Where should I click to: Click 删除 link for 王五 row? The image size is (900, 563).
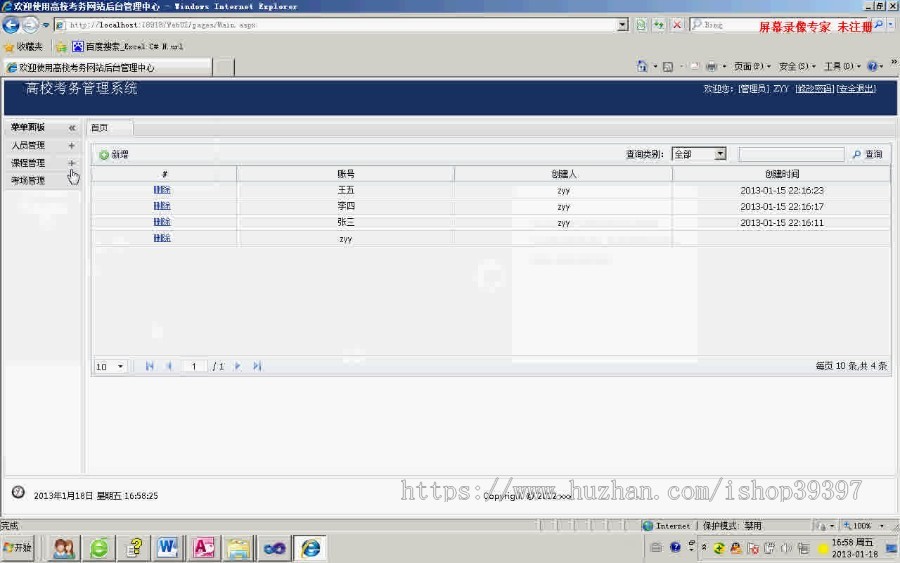coord(162,190)
